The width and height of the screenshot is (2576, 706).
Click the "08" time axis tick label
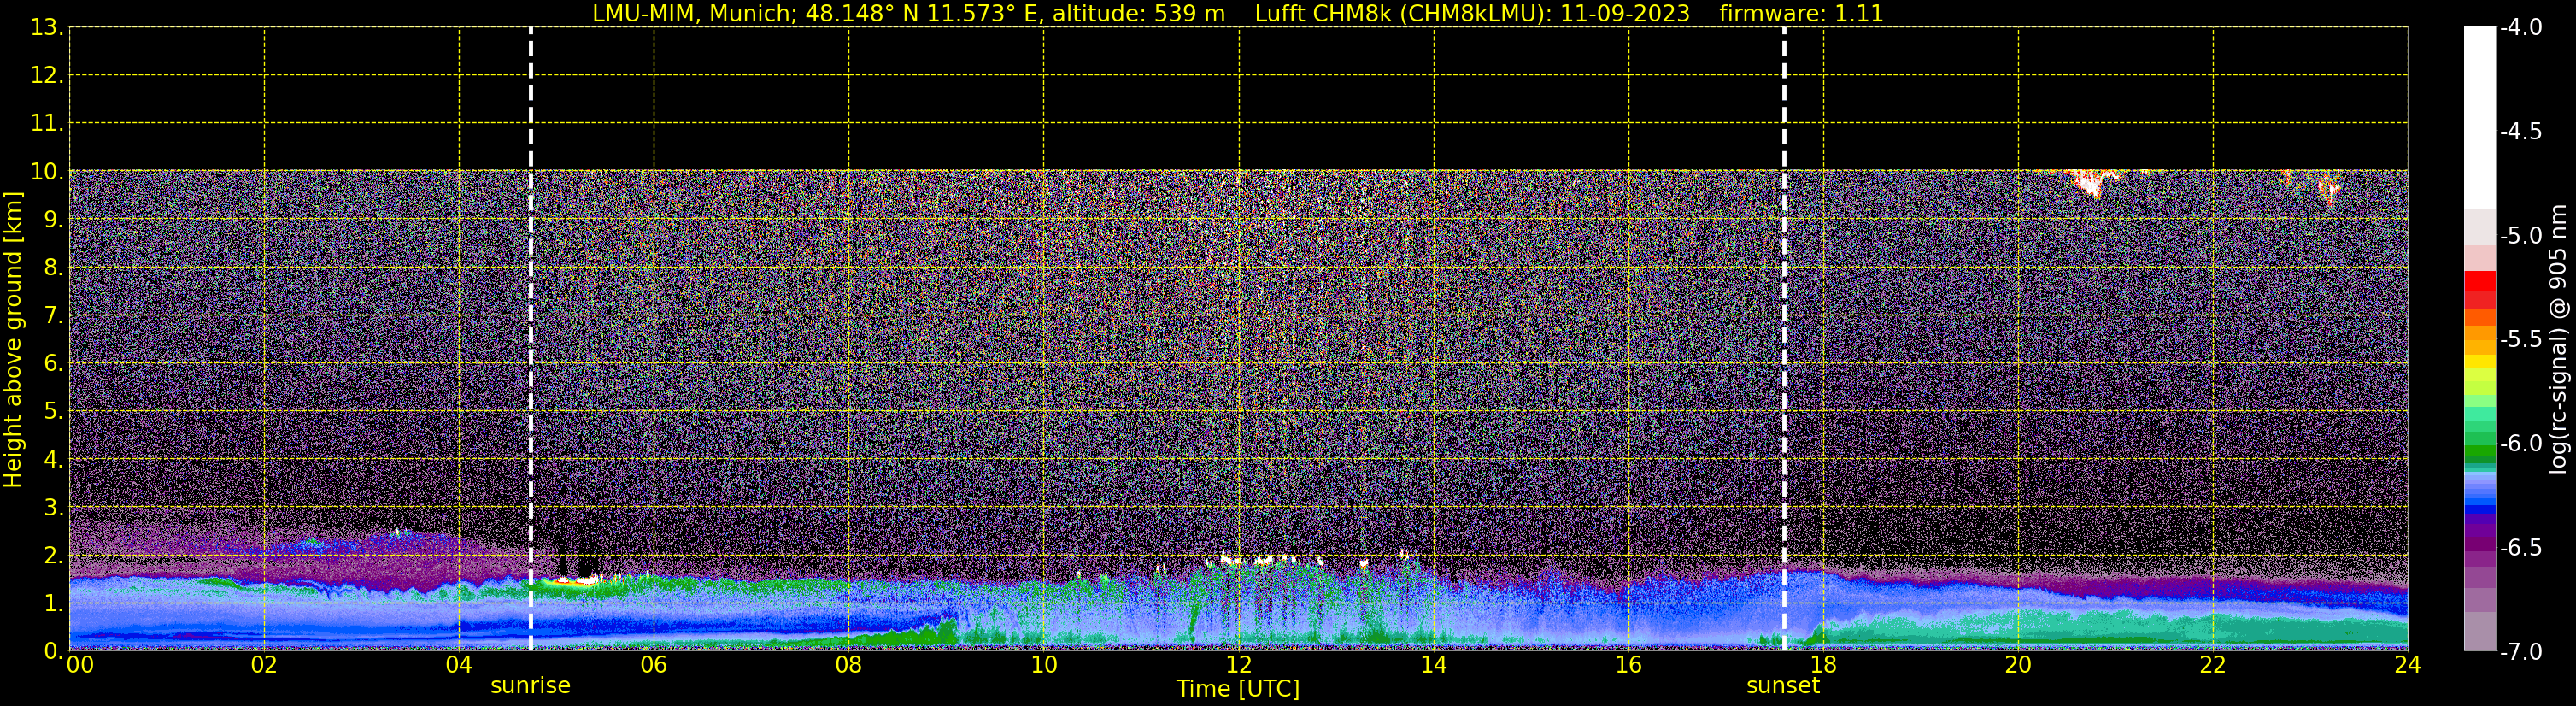[849, 666]
